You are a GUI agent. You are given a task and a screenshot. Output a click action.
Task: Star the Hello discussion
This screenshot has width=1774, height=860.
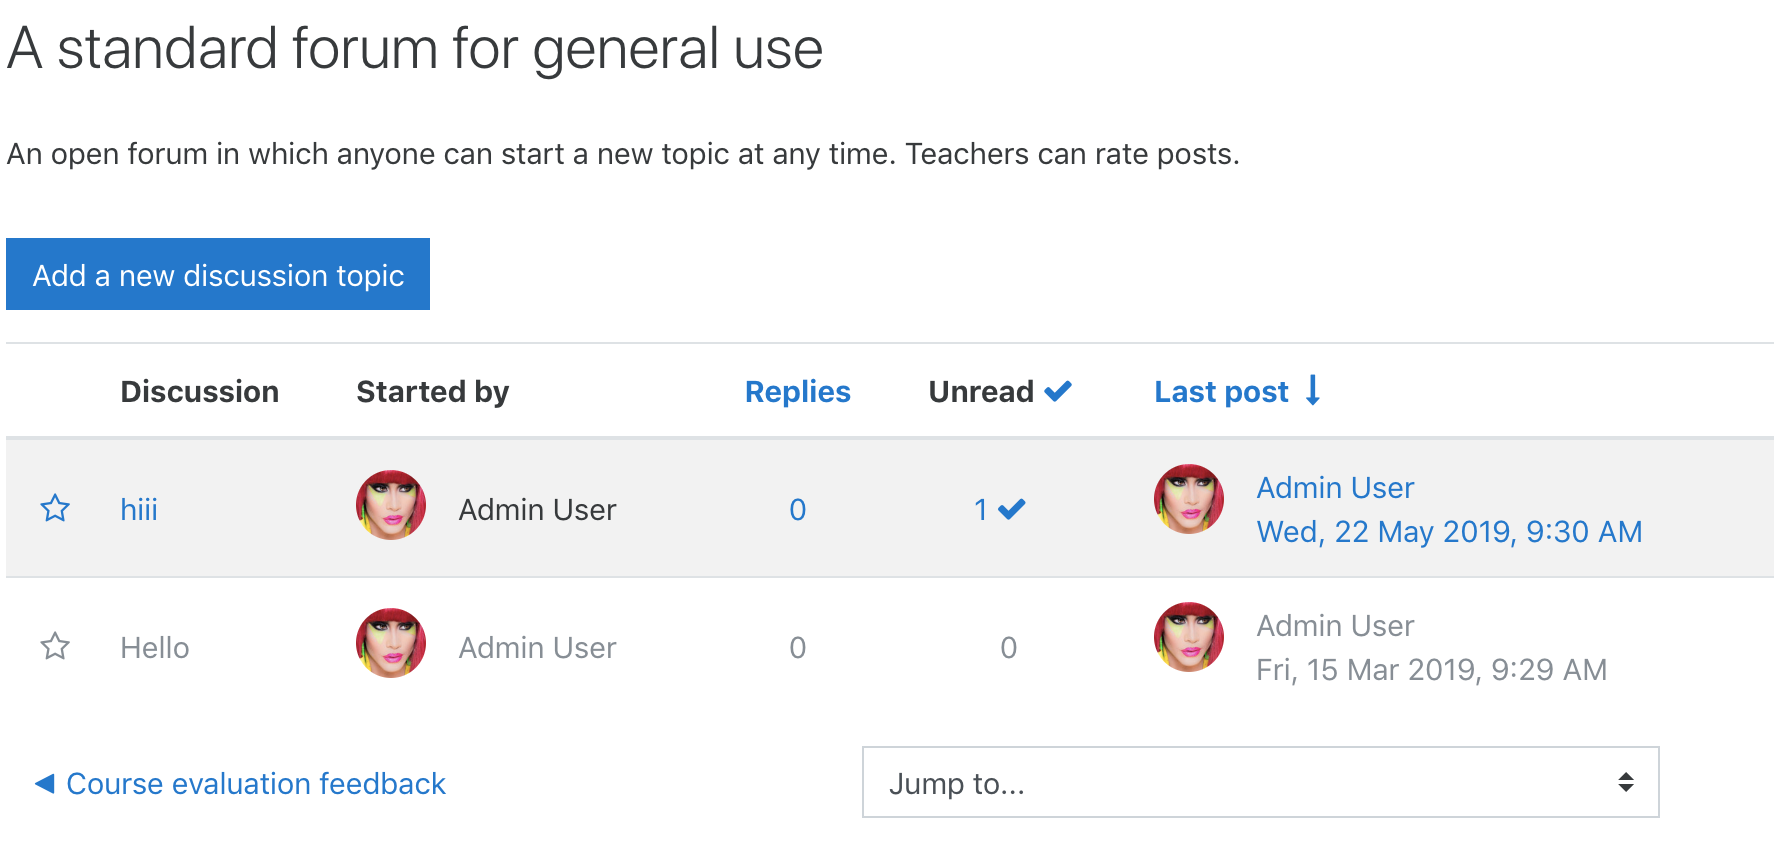(55, 647)
